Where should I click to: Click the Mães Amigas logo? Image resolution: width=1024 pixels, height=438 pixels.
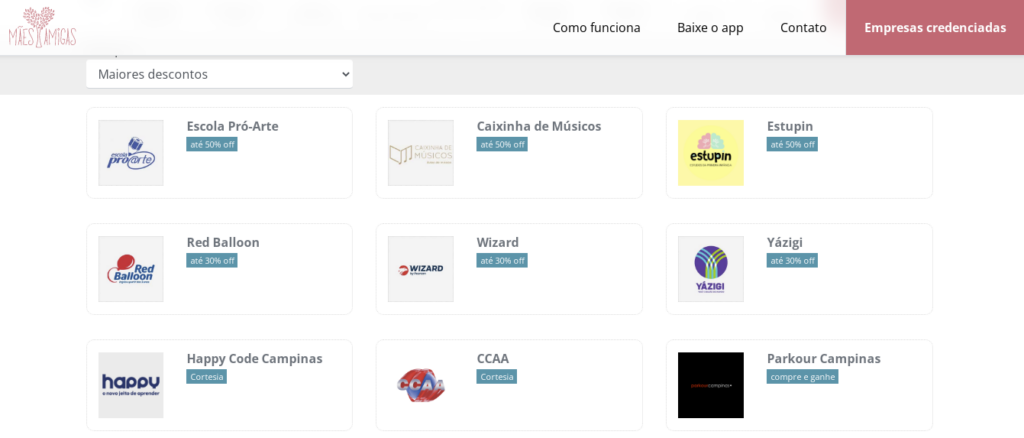42,27
